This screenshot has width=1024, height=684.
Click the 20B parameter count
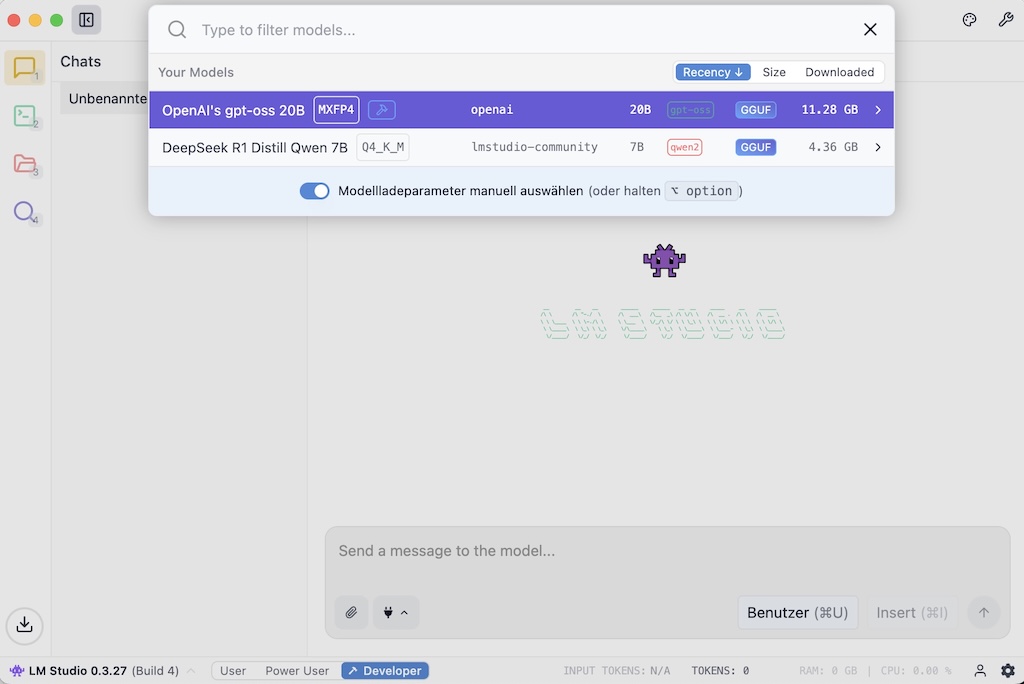click(640, 110)
